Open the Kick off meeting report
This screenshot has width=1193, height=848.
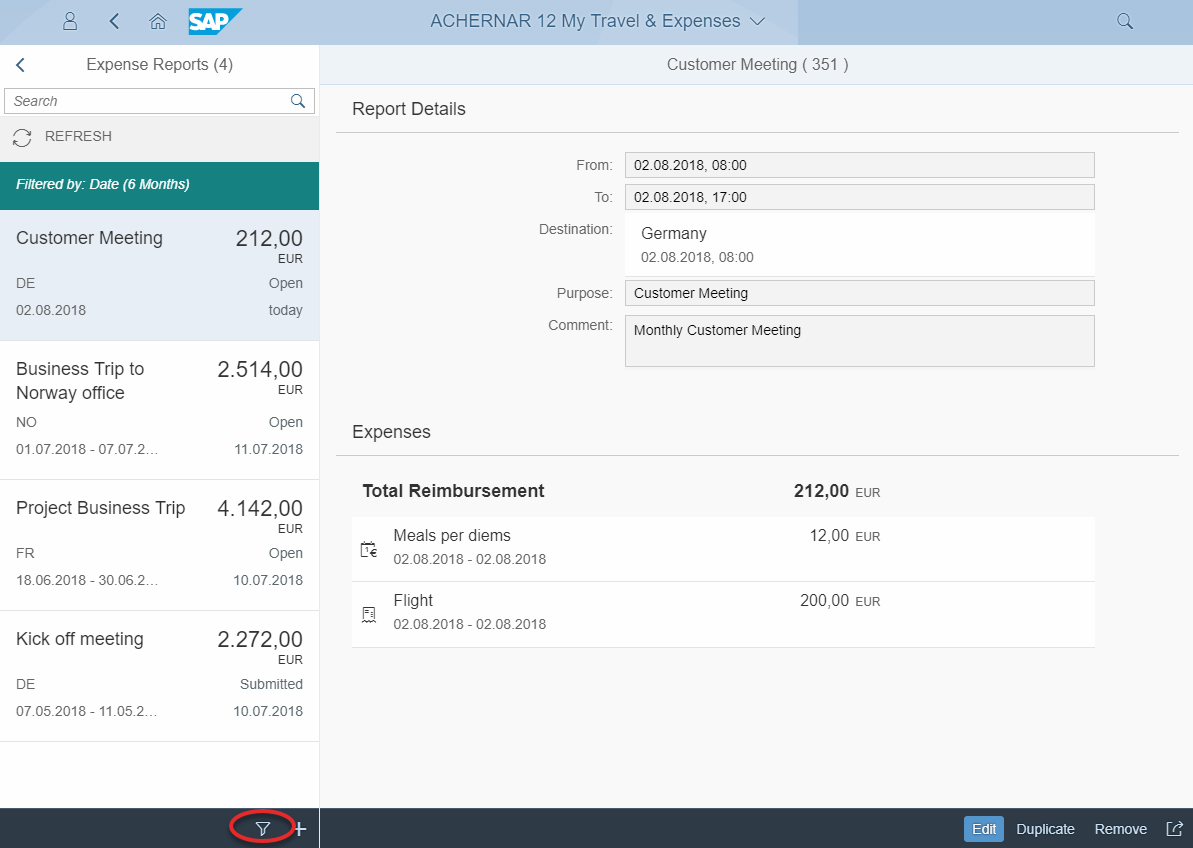tap(159, 676)
